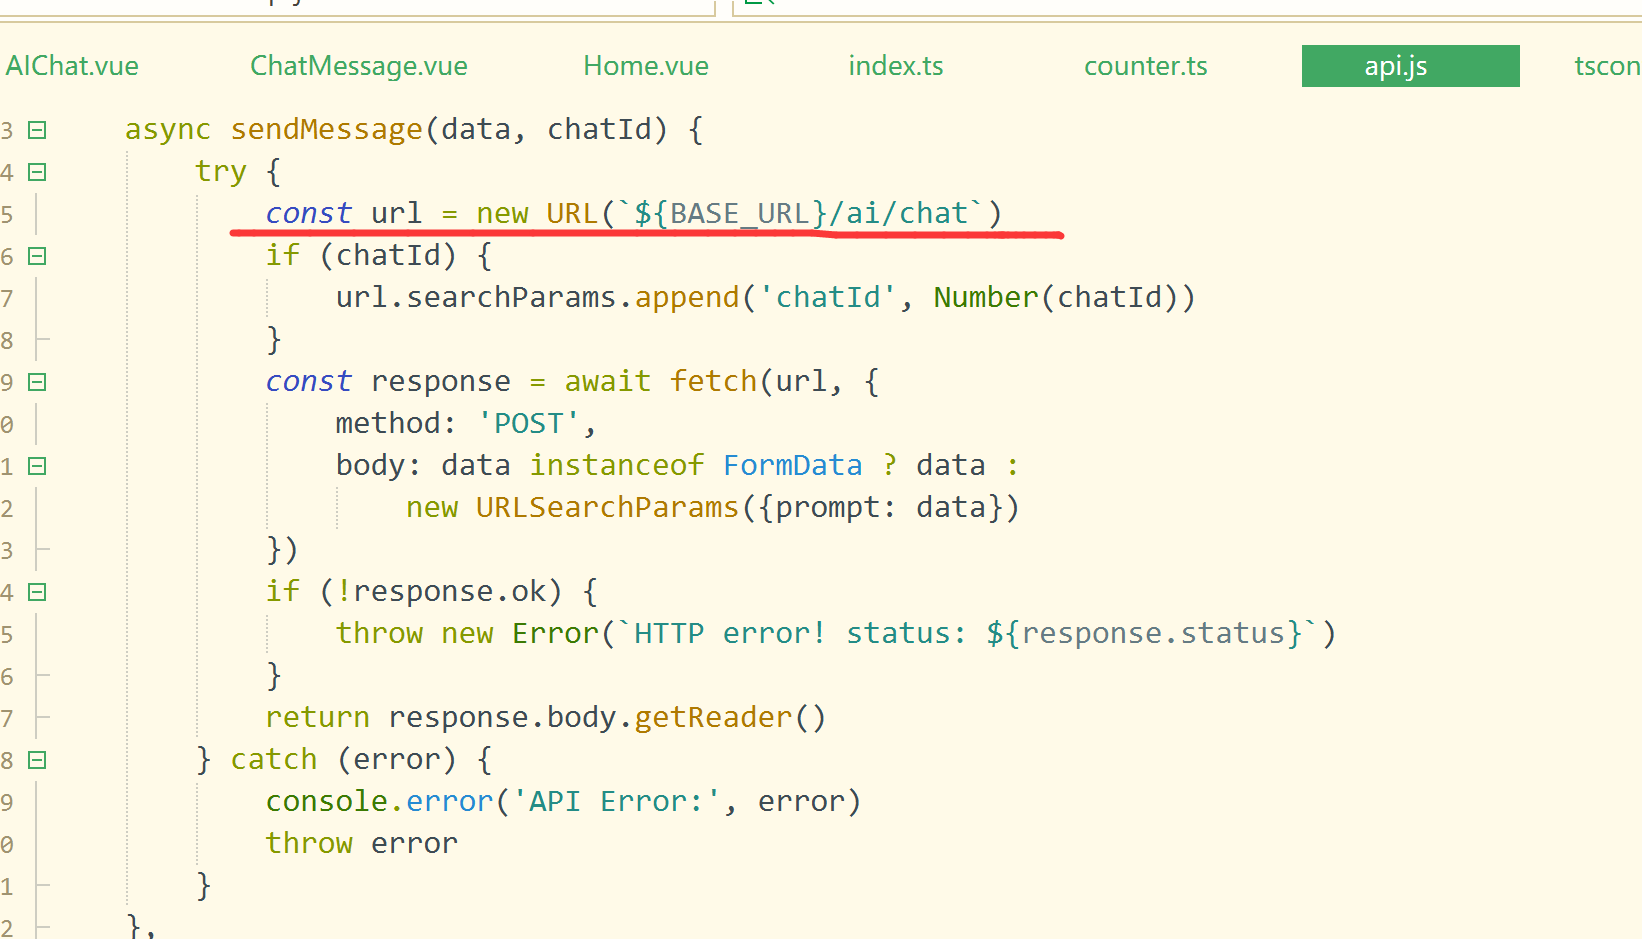Click the await keyword
This screenshot has height=939, width=1642.
point(608,382)
